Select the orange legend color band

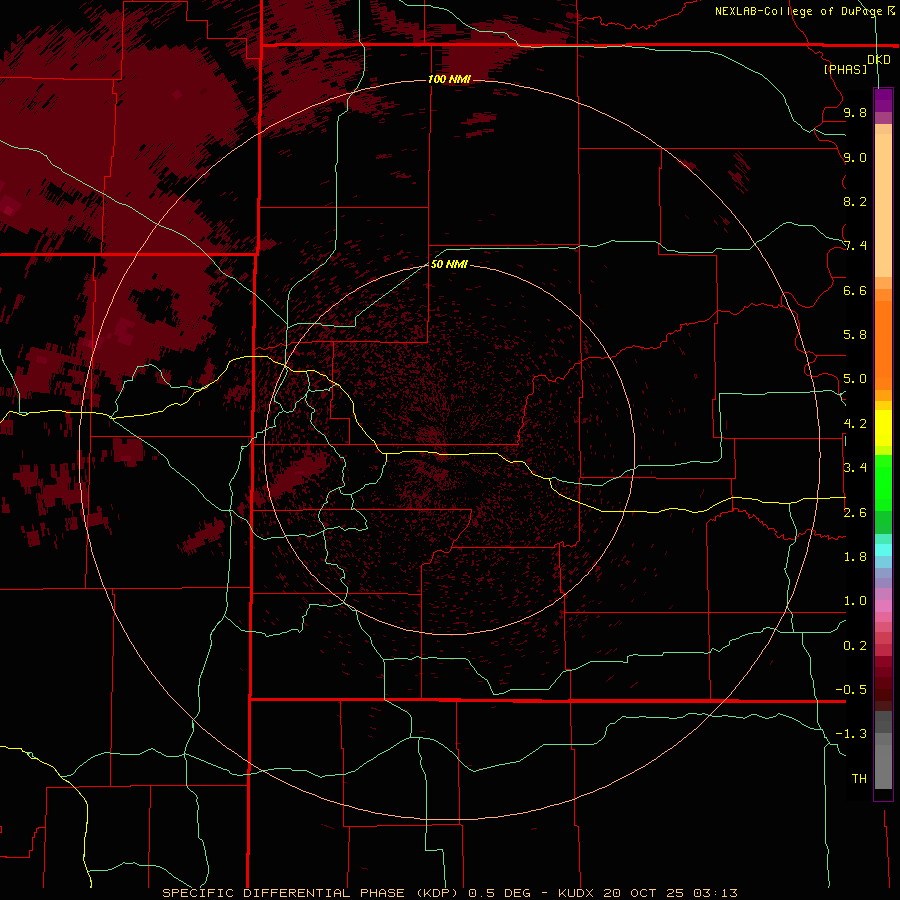click(x=883, y=345)
